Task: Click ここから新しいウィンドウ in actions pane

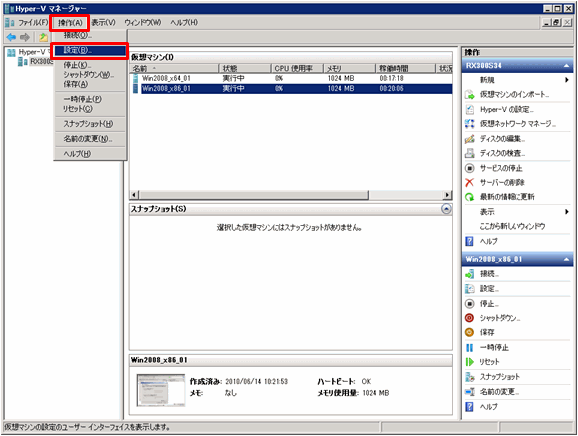Action: (x=512, y=227)
